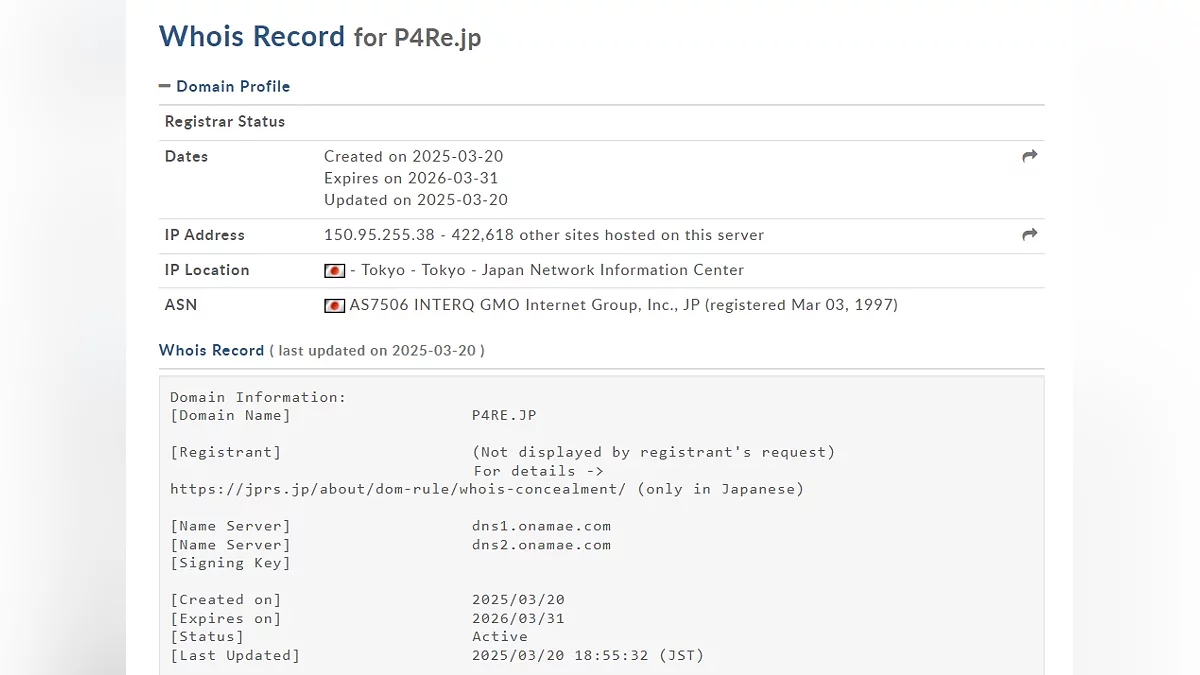Click "Expires on 2026-03-31" in the Dates row
This screenshot has height=675, width=1200.
(411, 178)
